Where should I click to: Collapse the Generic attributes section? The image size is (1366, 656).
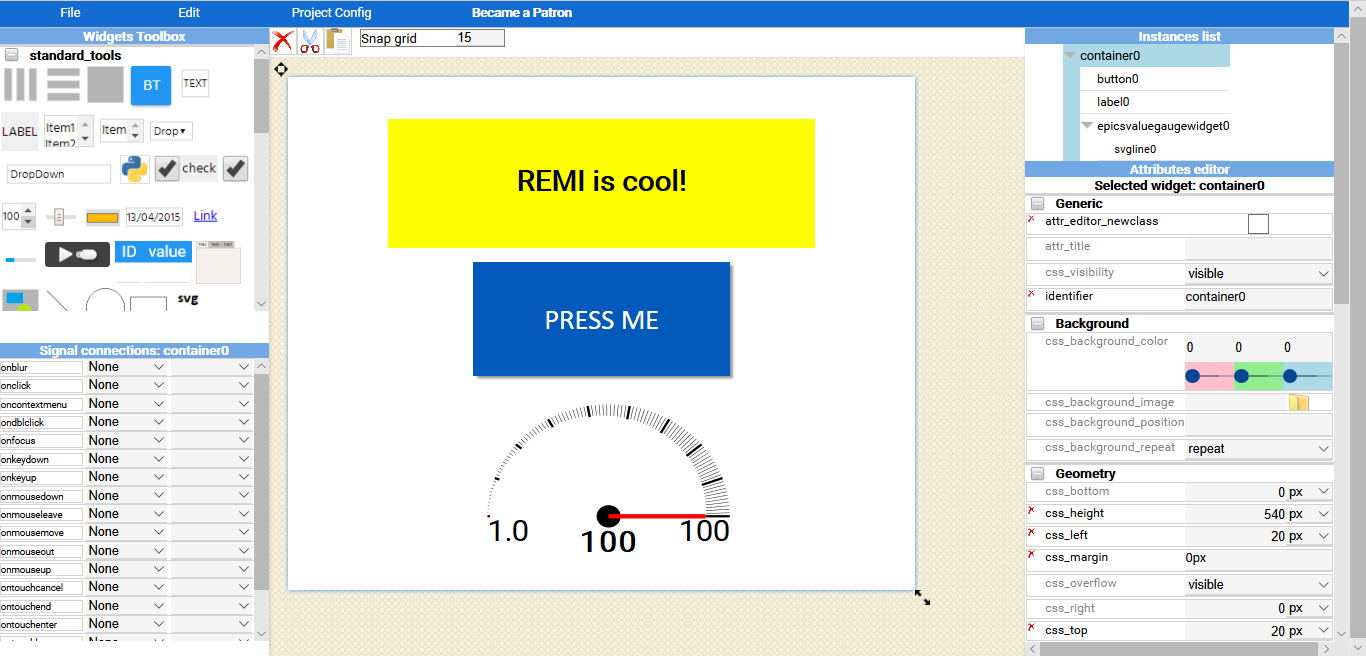tap(1037, 203)
